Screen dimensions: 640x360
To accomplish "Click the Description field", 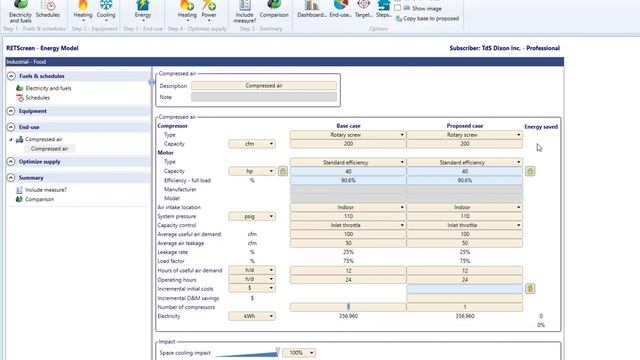I will (x=264, y=86).
